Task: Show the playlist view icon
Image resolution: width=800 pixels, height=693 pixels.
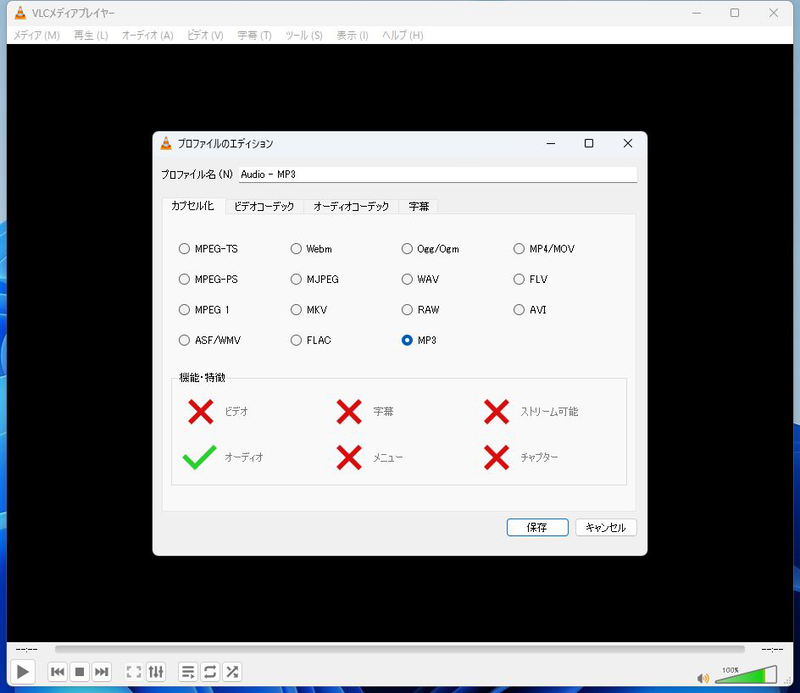Action: point(188,672)
